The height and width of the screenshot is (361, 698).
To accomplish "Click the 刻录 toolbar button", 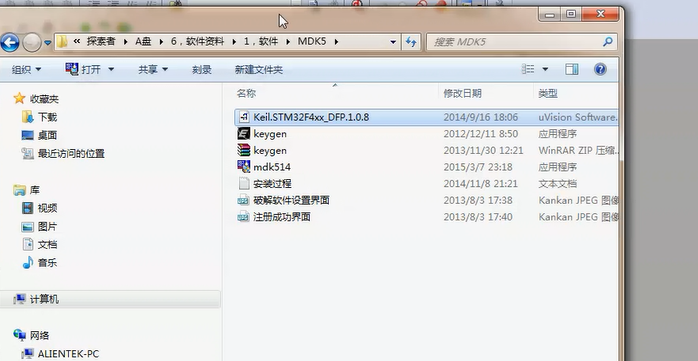I will [201, 69].
